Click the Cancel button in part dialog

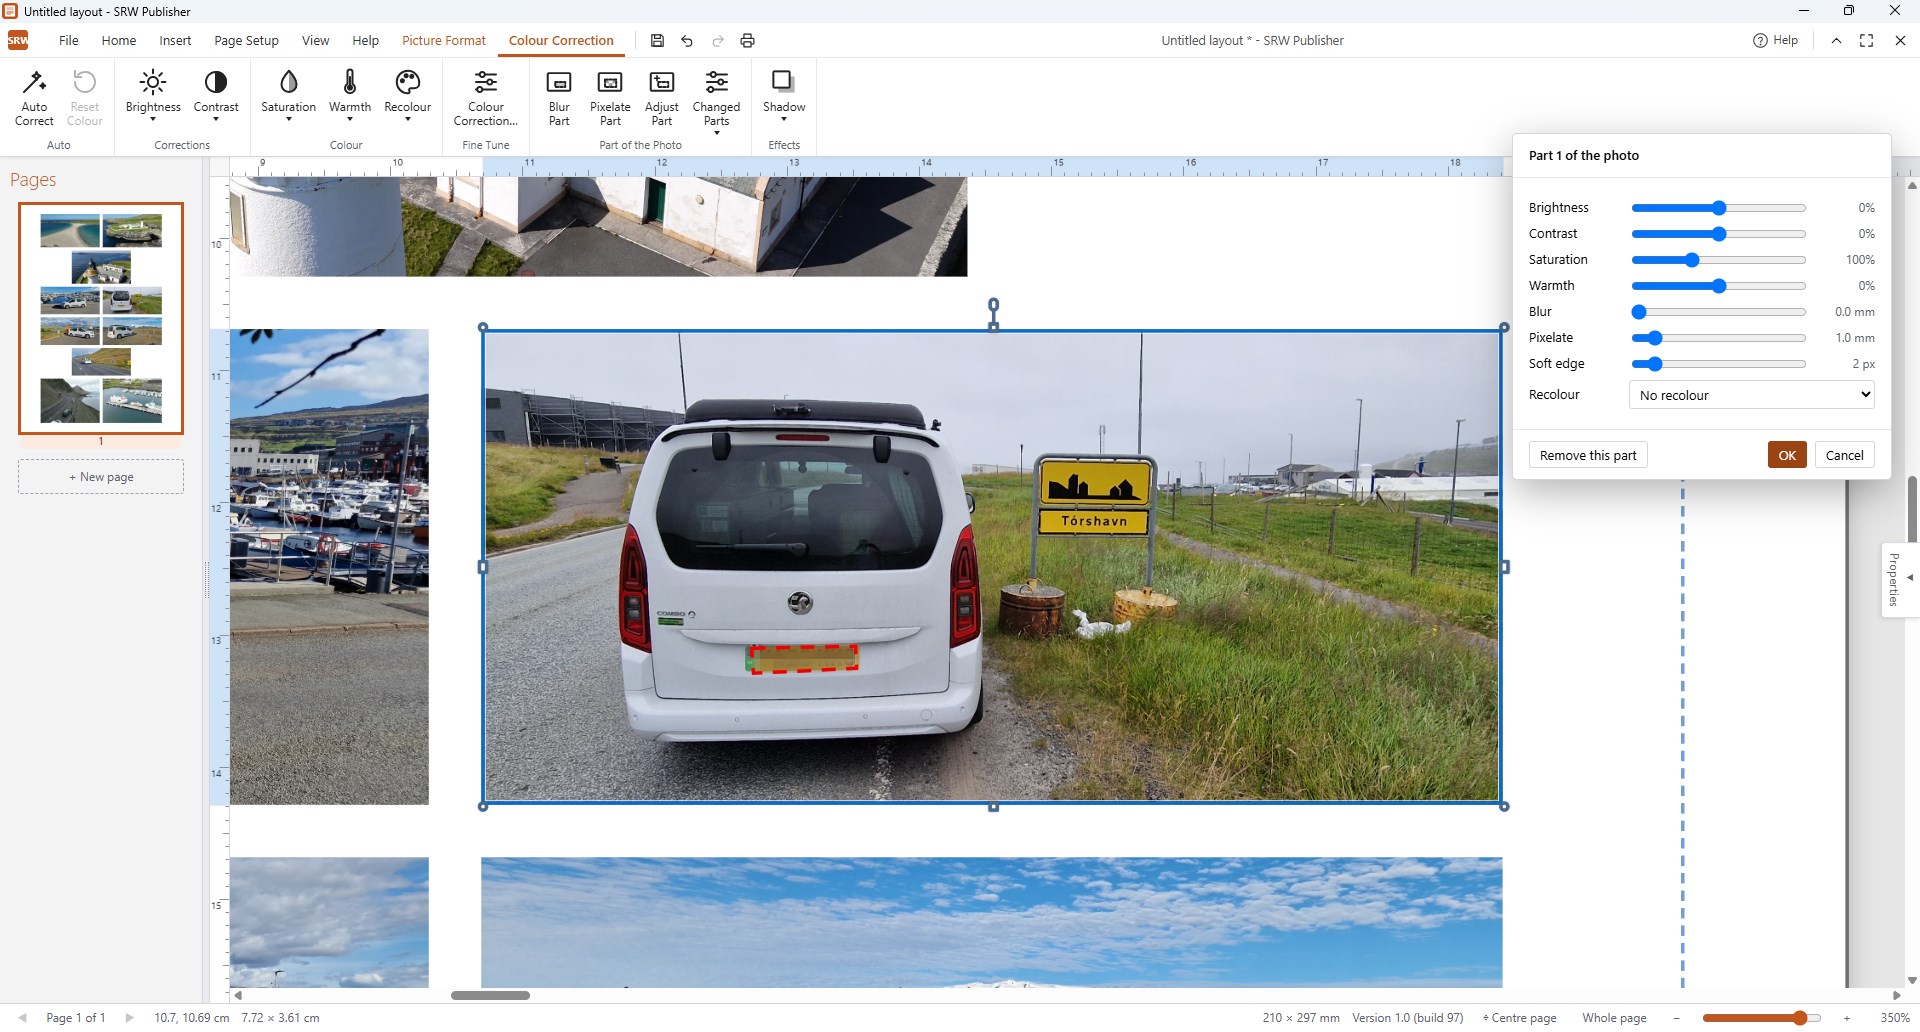tap(1844, 455)
